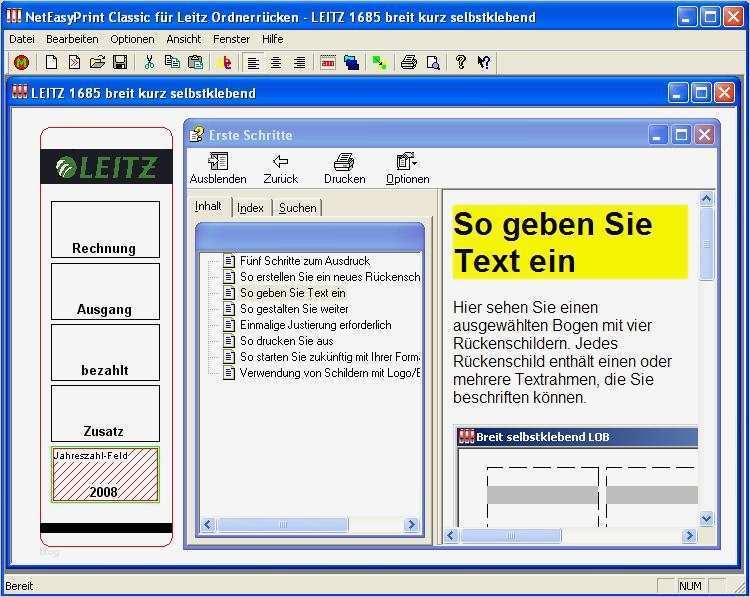Click help text horizontal scrollbar thumb

pyautogui.click(x=511, y=535)
